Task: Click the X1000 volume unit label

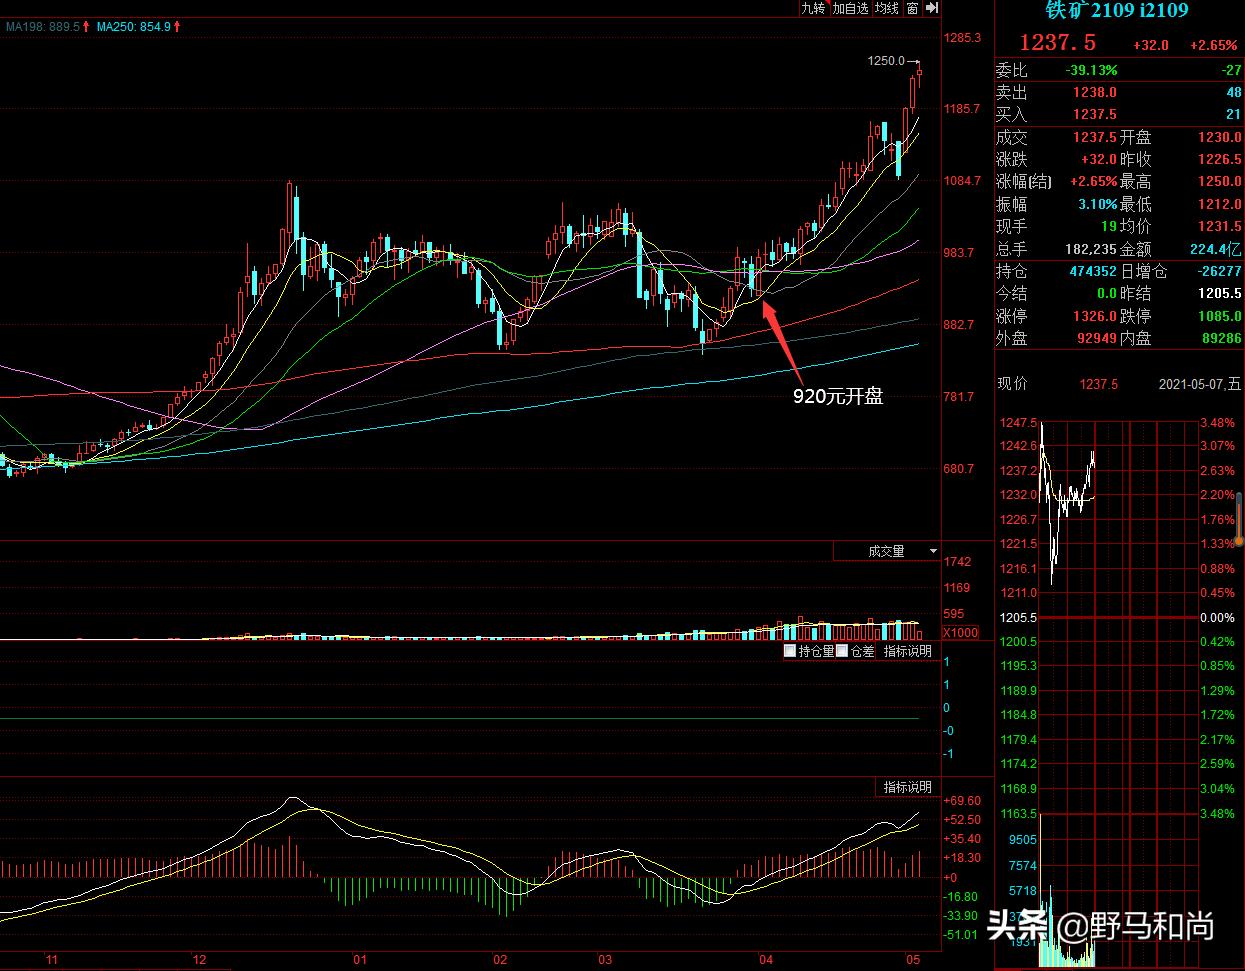Action: point(961,633)
